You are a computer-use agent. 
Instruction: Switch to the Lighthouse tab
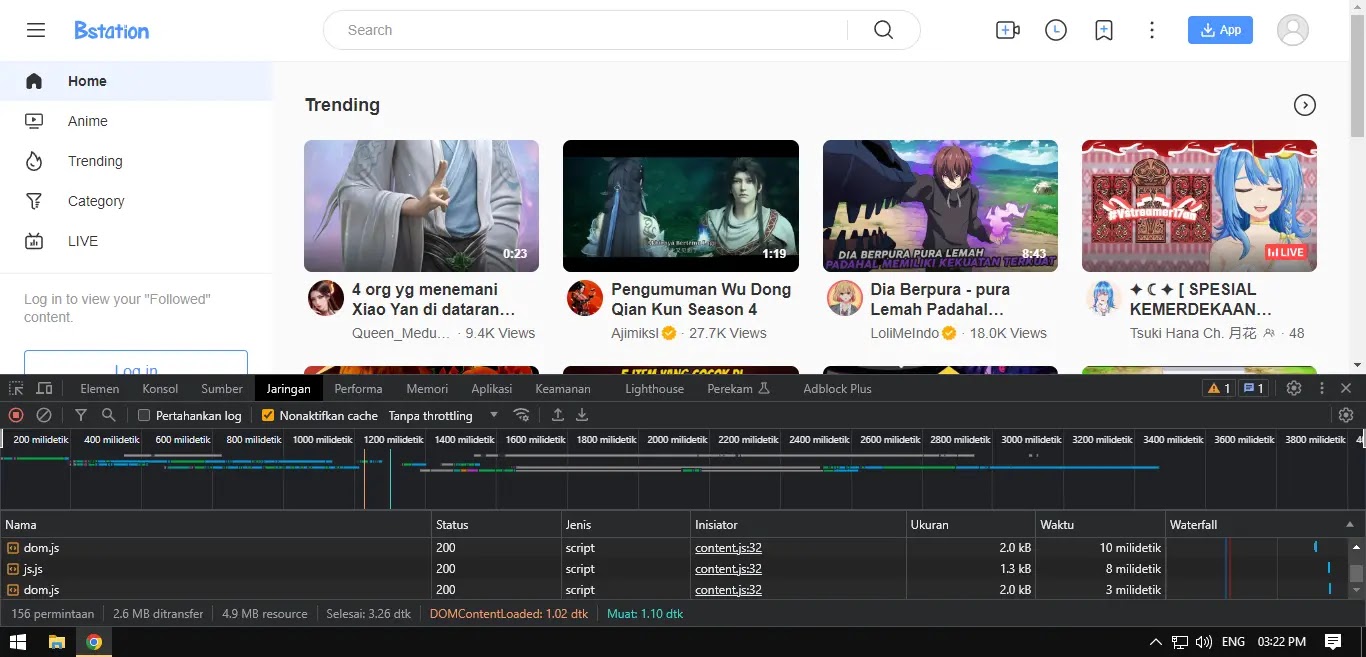tap(655, 388)
